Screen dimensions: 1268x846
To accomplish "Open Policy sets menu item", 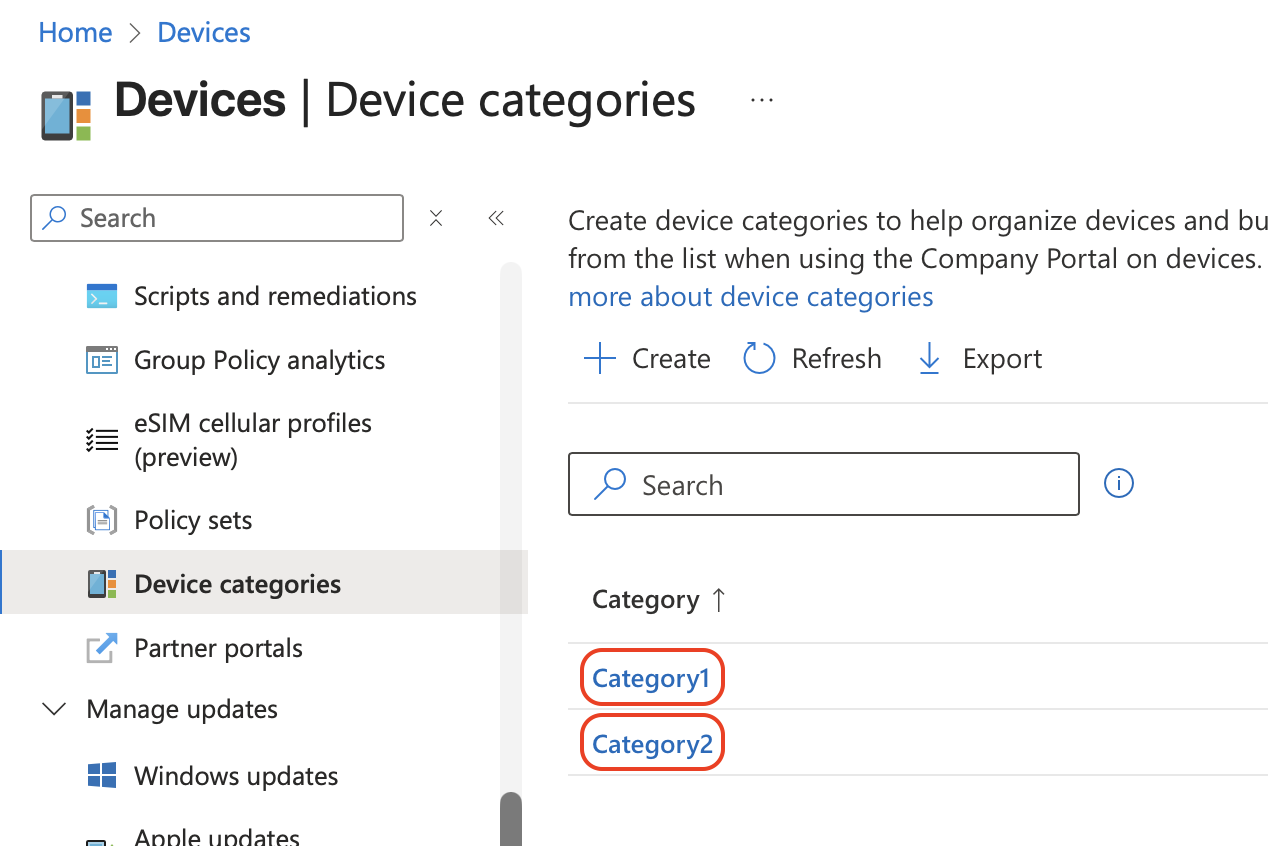I will (x=193, y=521).
